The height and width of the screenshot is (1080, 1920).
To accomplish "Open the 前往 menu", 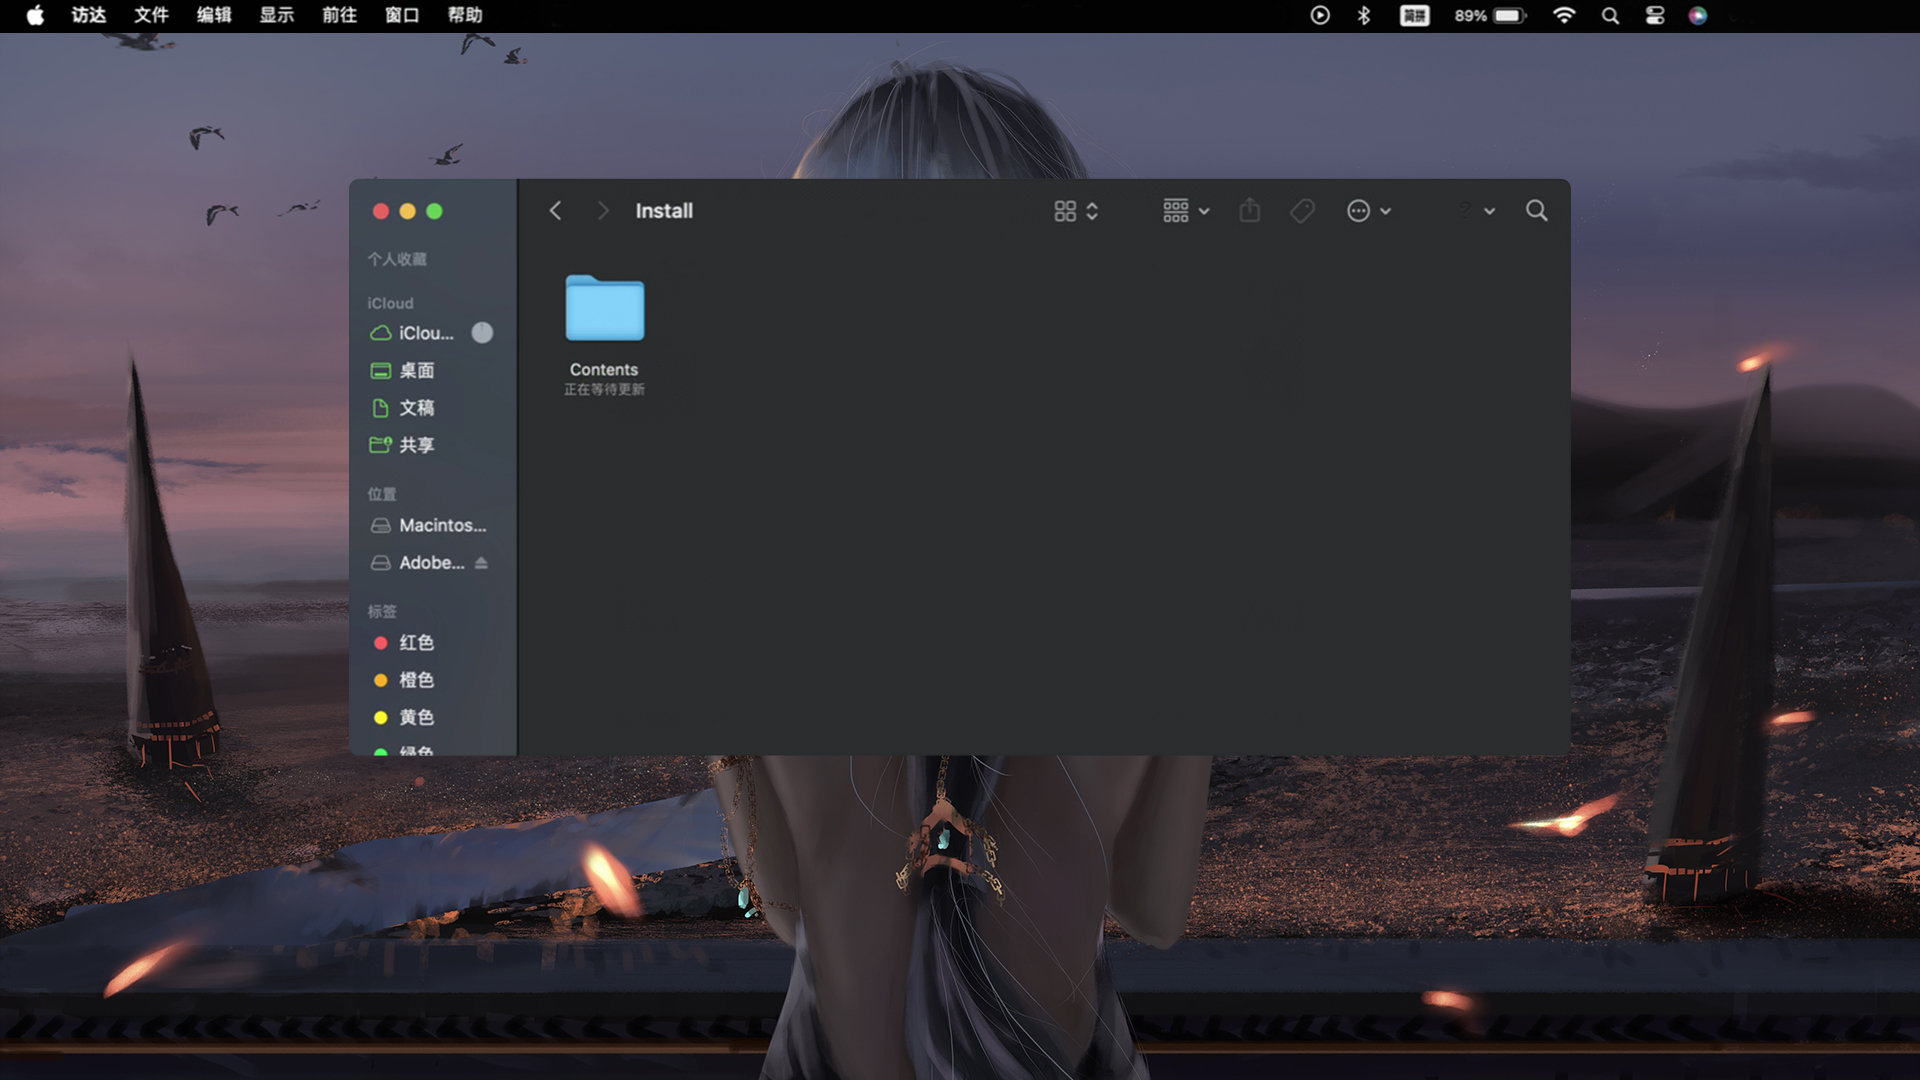I will 339,15.
